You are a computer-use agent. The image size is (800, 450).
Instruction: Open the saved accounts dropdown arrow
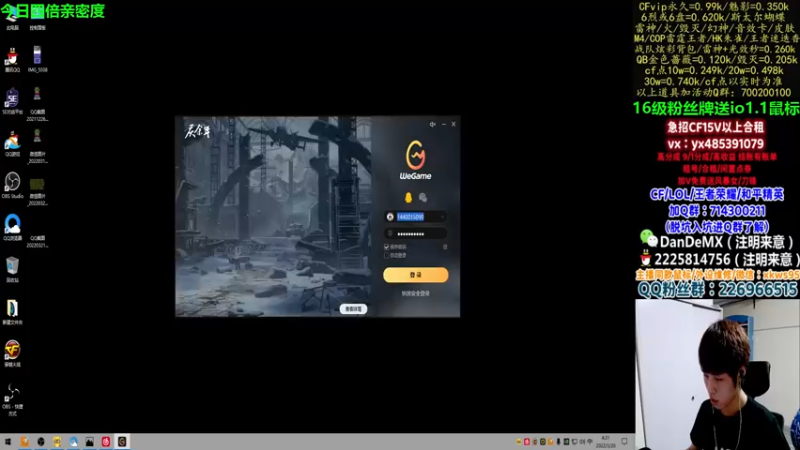coord(442,217)
